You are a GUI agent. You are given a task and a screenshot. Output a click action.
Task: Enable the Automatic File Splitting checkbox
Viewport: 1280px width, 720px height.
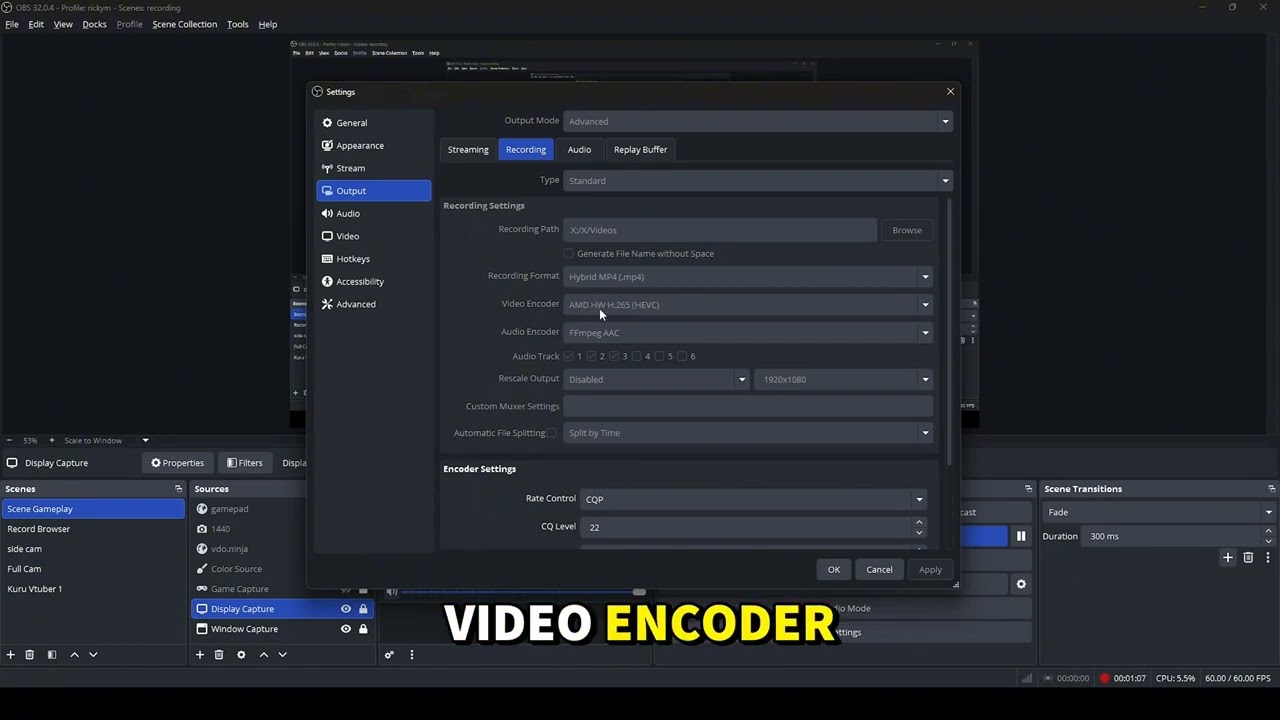(551, 433)
